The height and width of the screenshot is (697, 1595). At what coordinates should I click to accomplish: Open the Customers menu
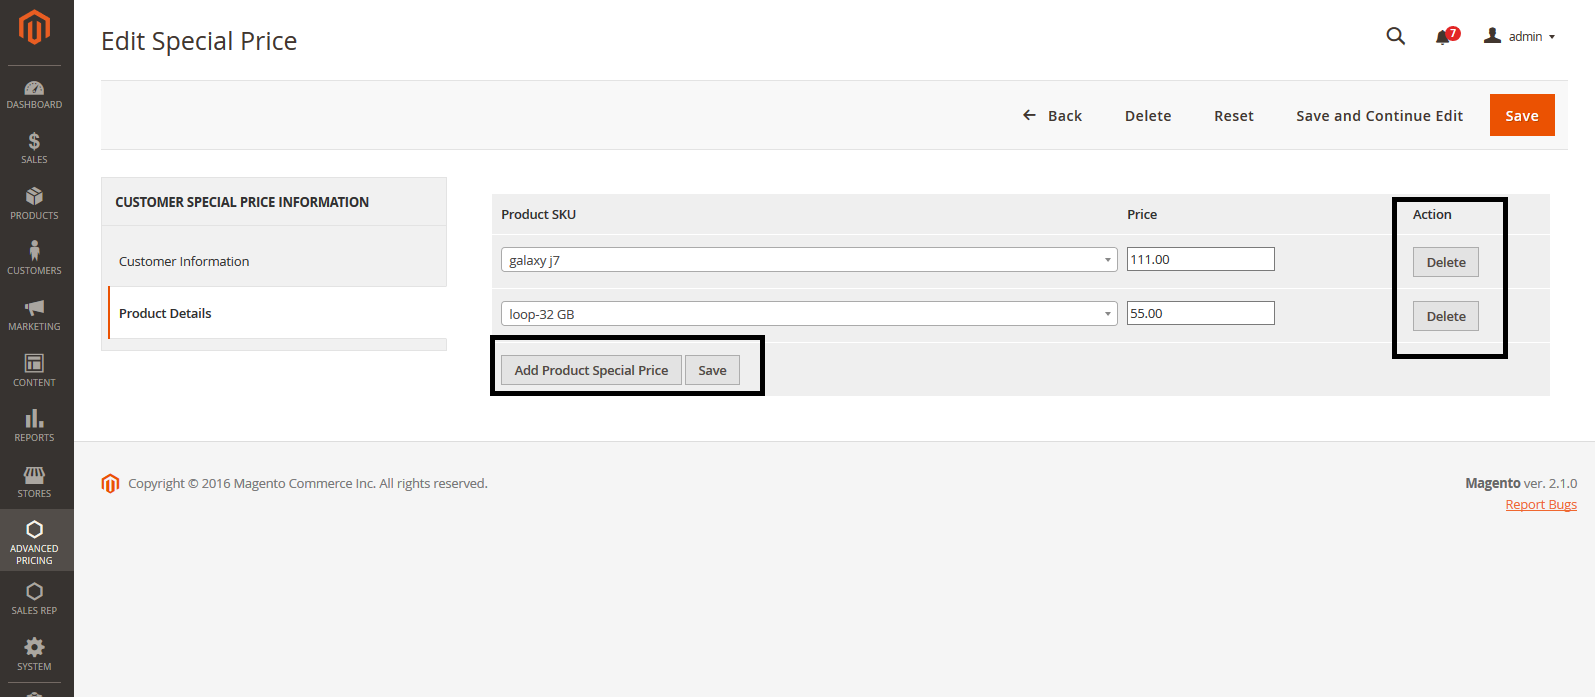tap(35, 259)
